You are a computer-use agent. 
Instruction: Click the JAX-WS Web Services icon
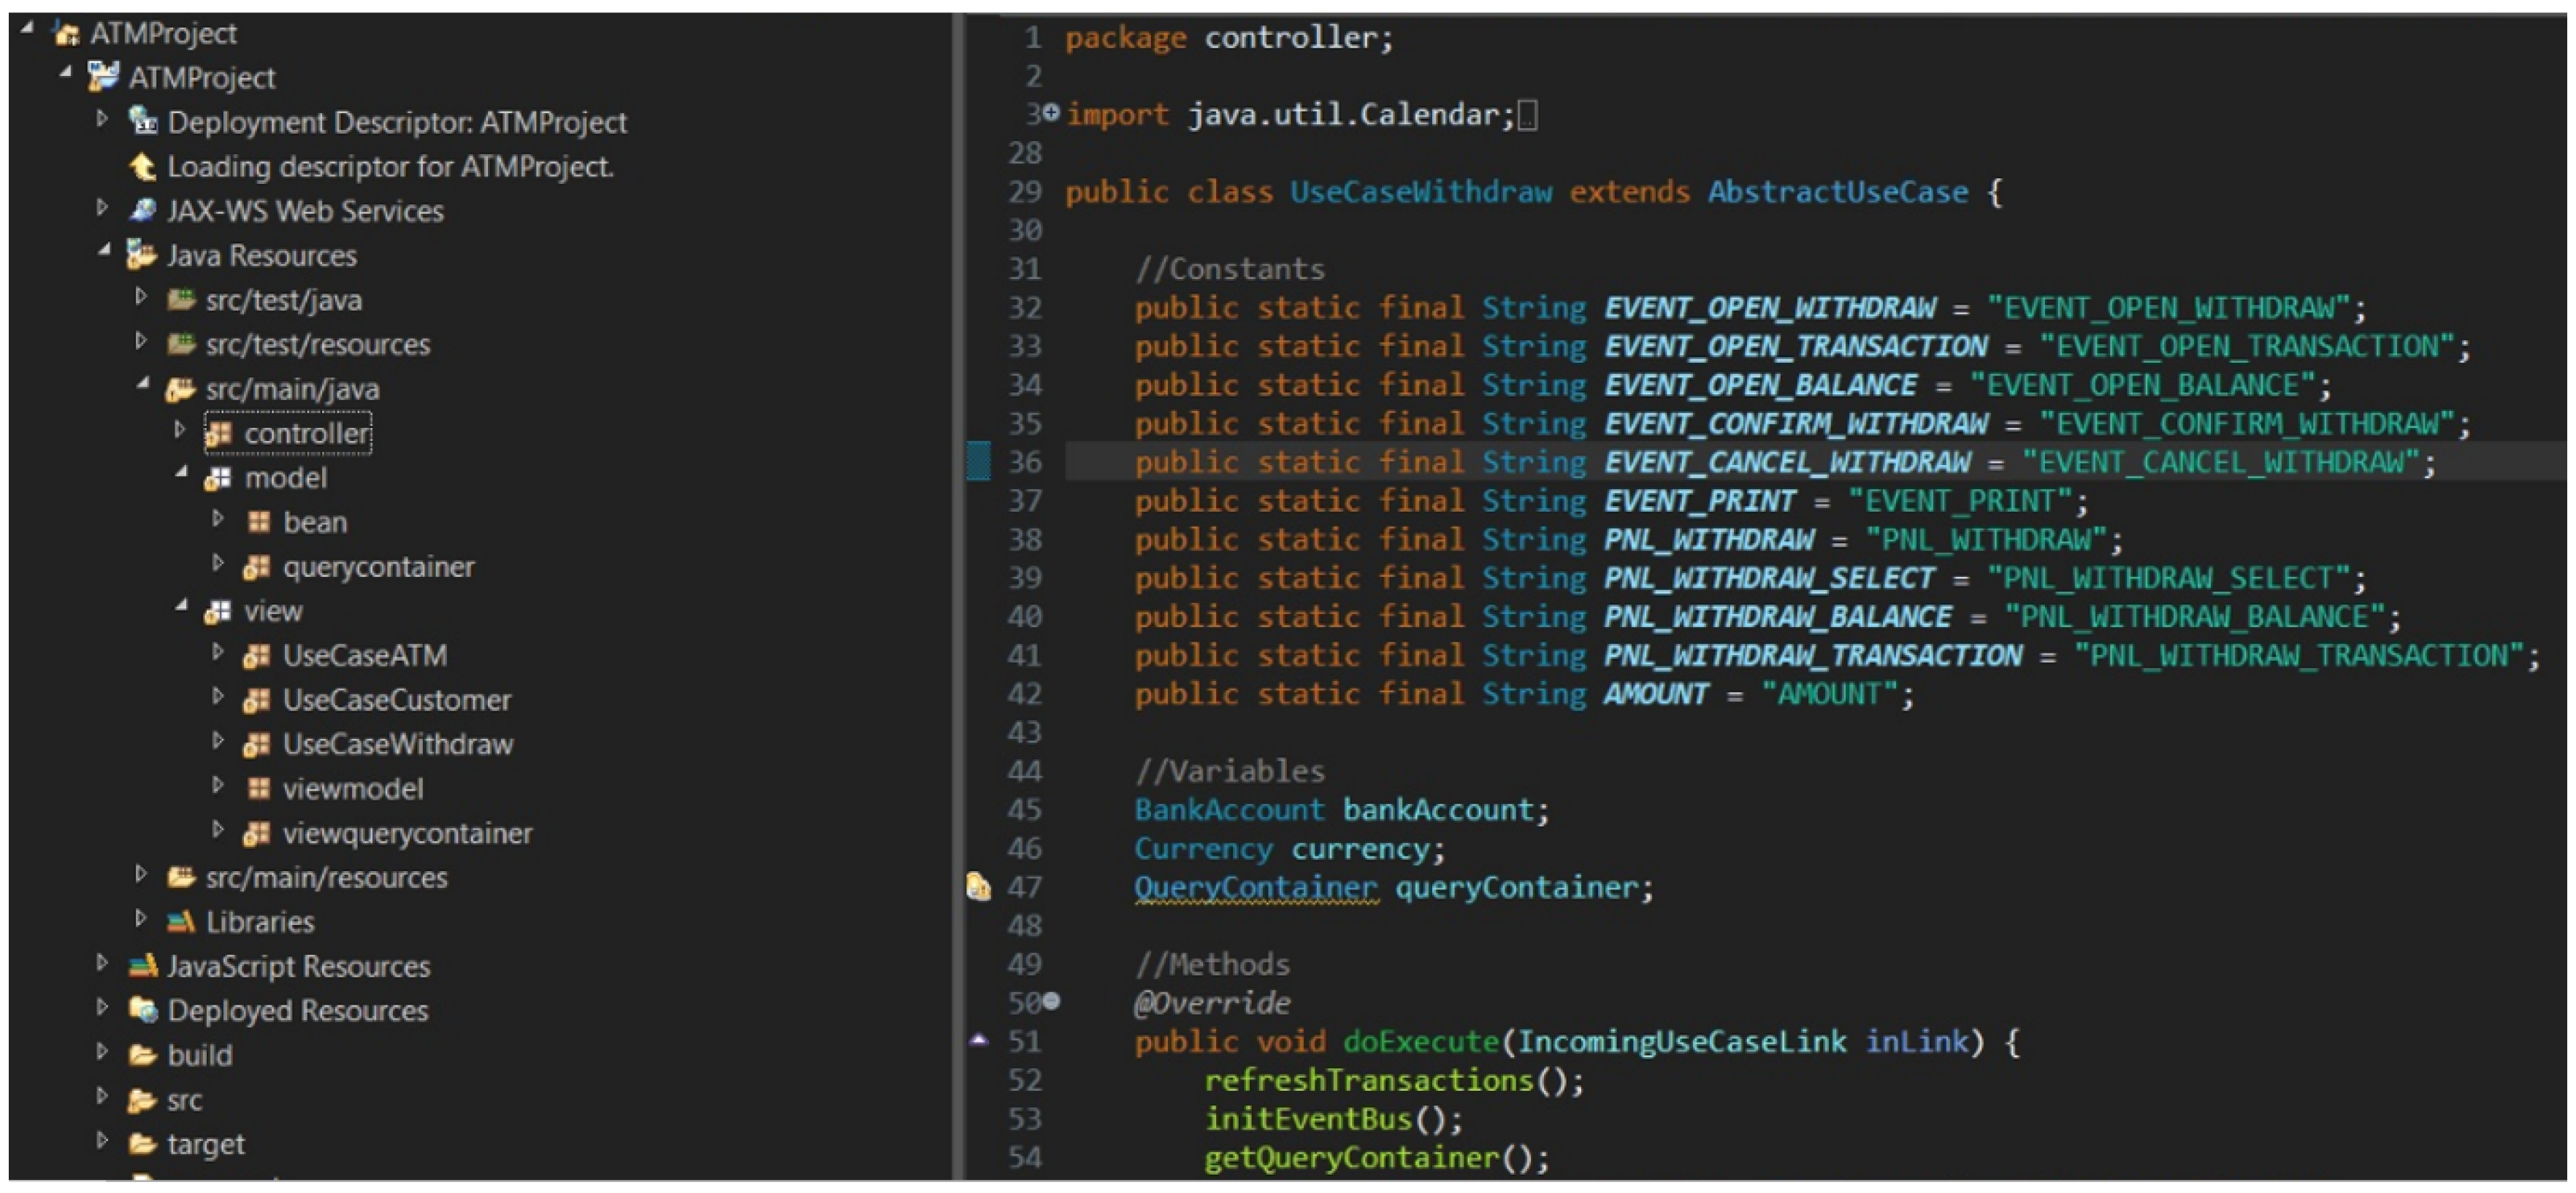[143, 210]
